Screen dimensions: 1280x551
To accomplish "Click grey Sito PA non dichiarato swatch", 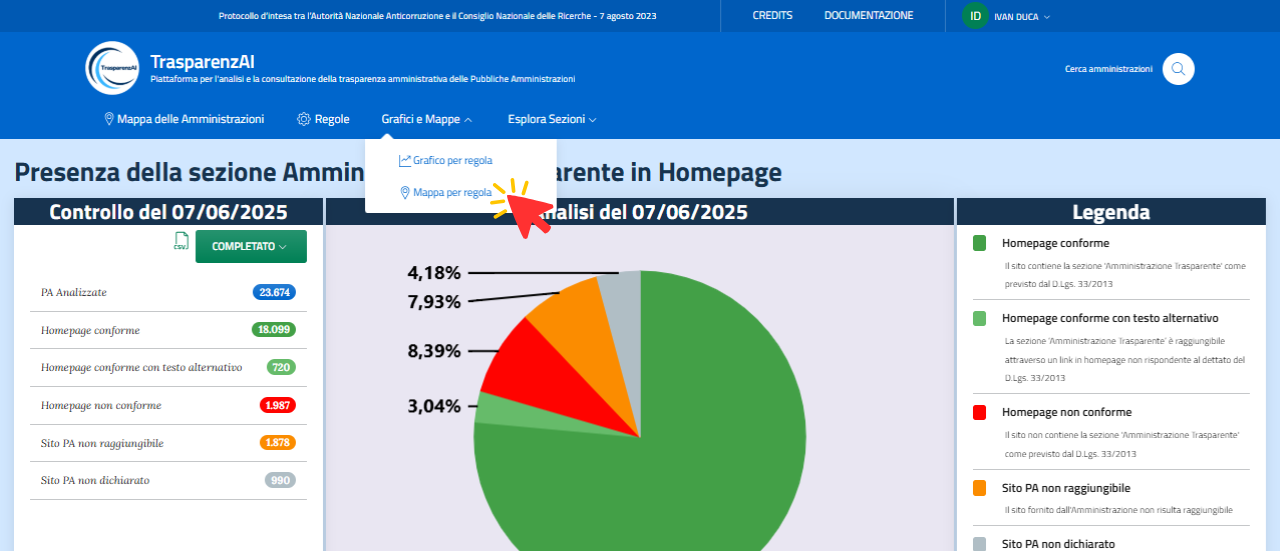I will coord(980,544).
